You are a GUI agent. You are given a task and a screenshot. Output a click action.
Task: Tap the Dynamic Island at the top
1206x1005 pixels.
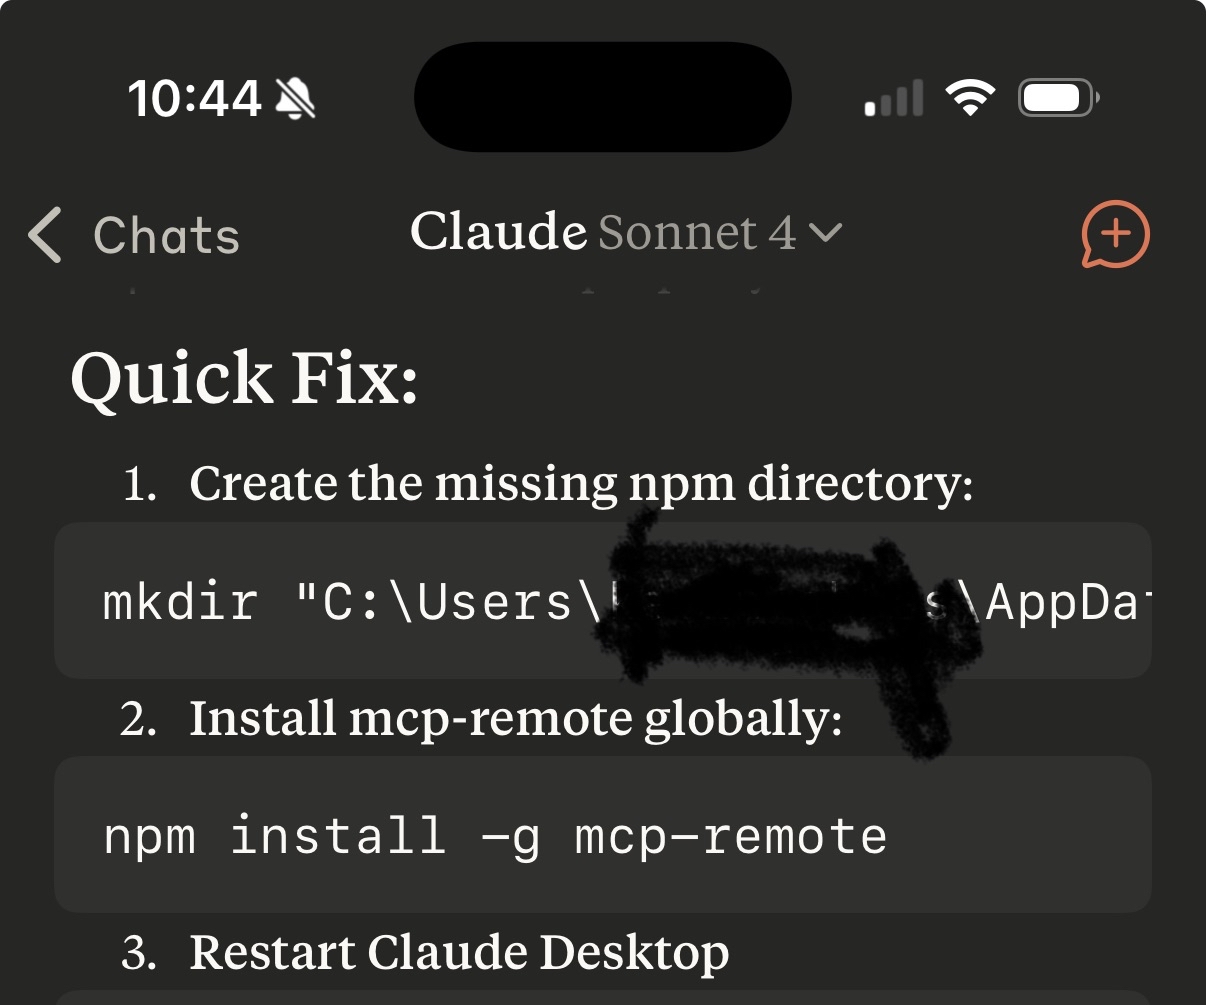[x=603, y=97]
